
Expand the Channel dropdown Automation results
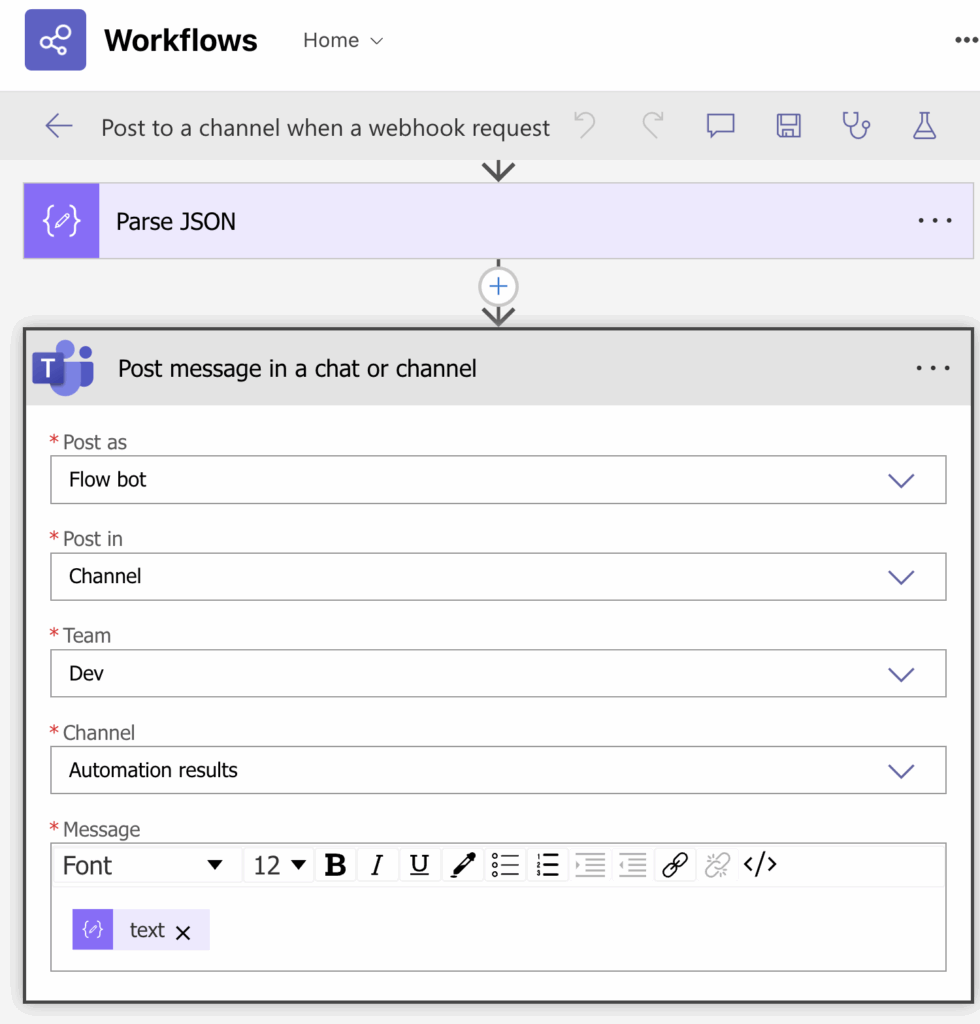[x=900, y=771]
